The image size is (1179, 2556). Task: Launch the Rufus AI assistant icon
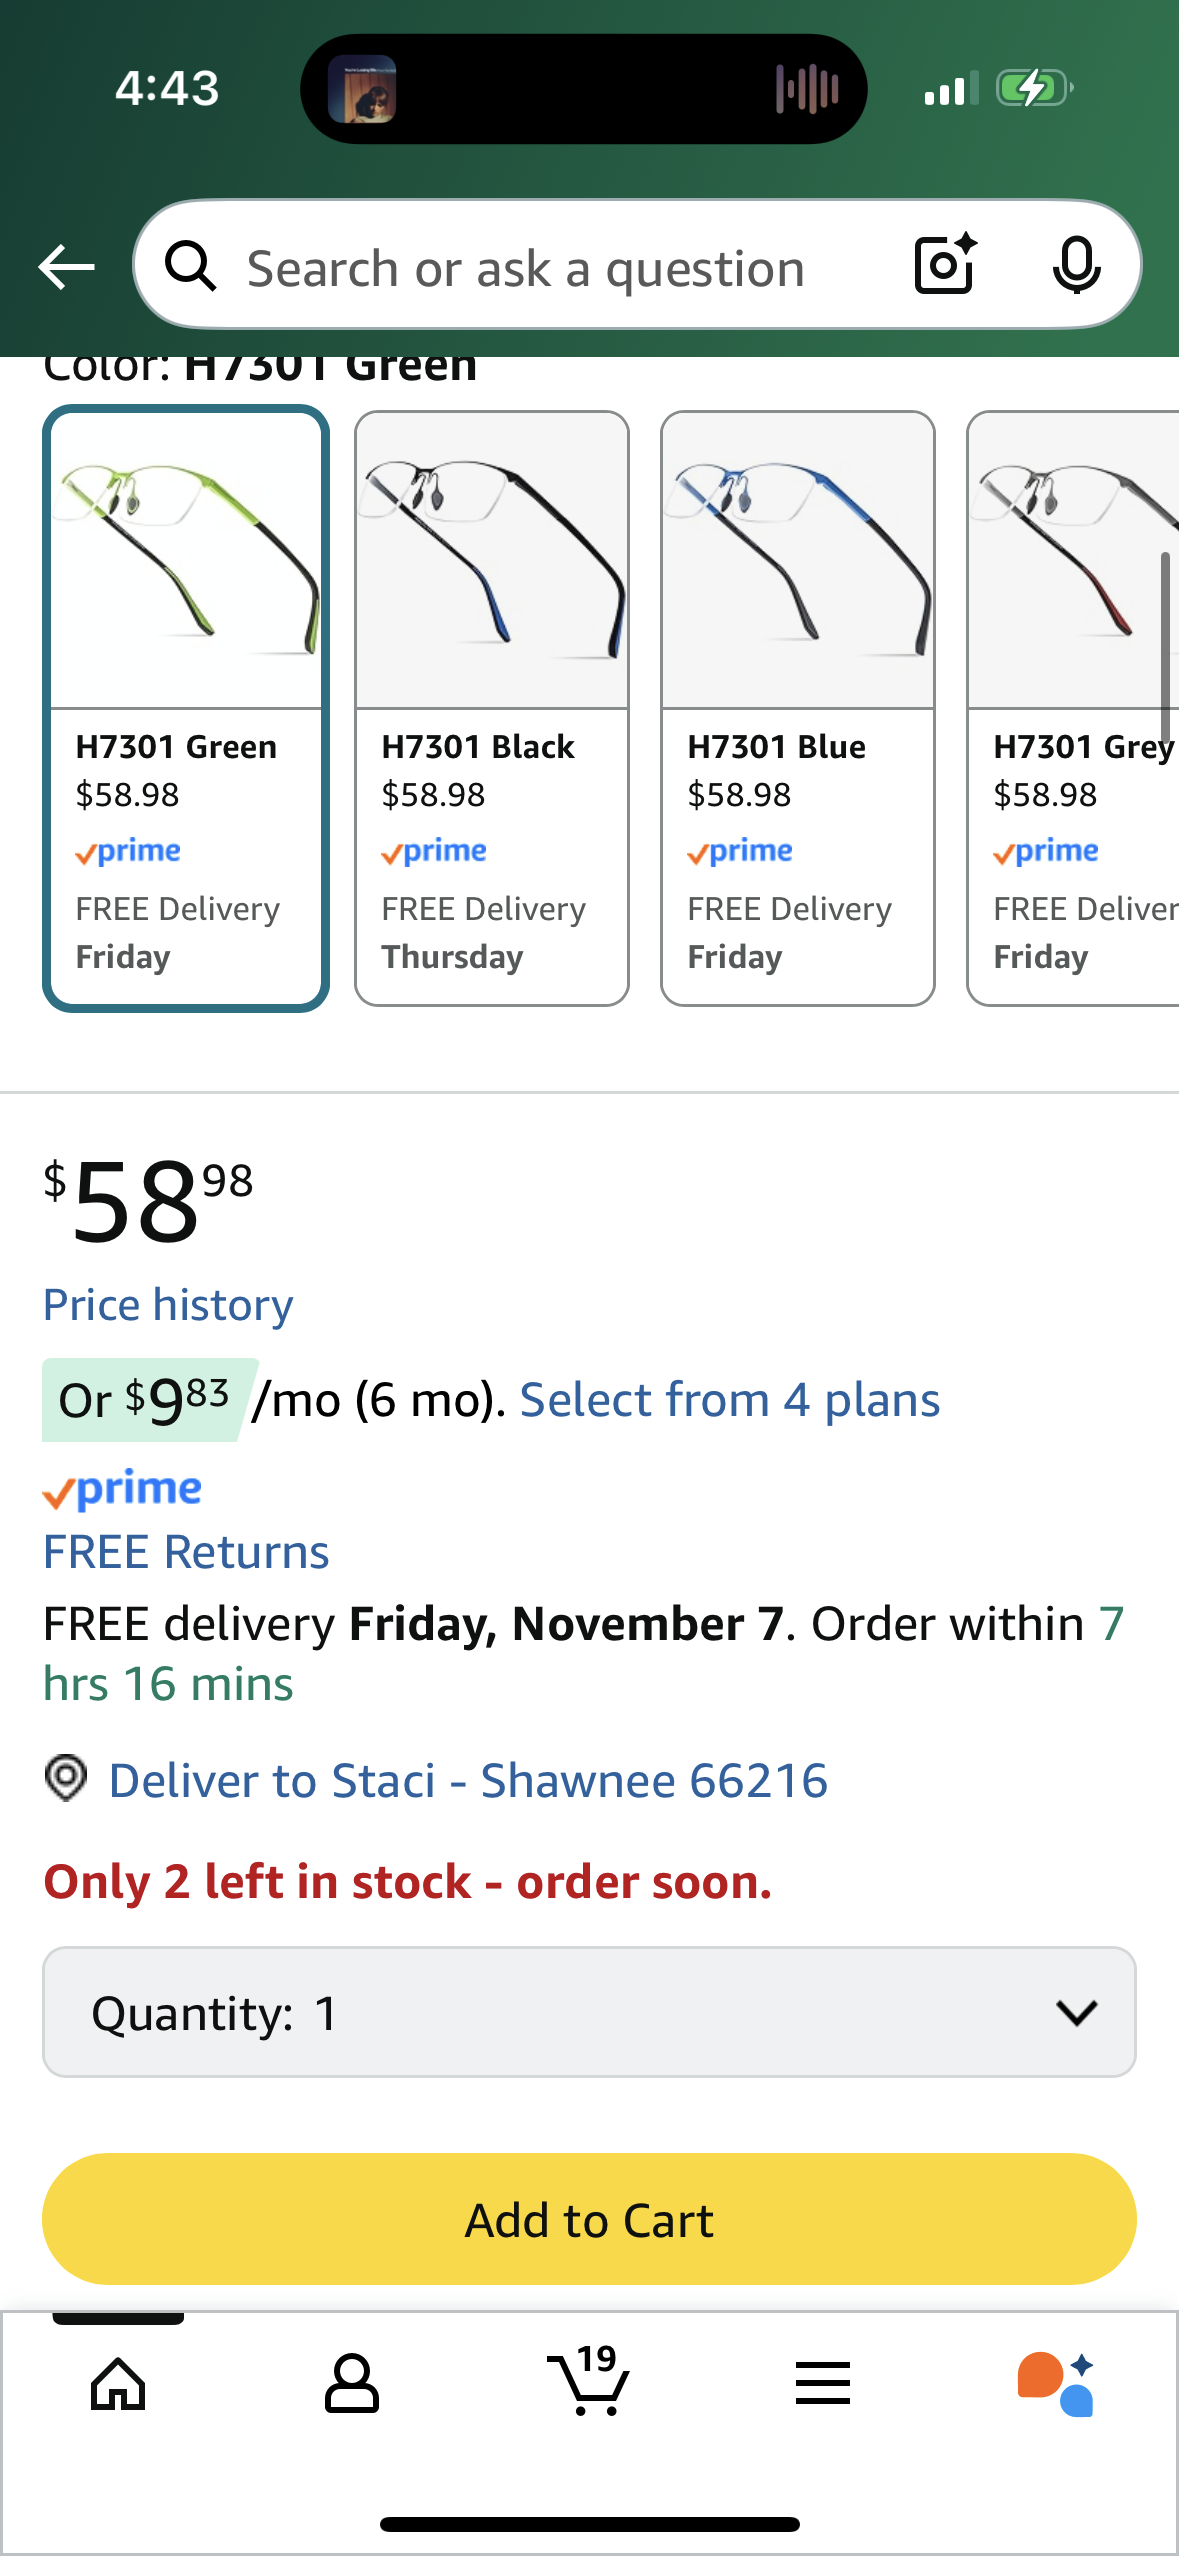point(1056,2384)
